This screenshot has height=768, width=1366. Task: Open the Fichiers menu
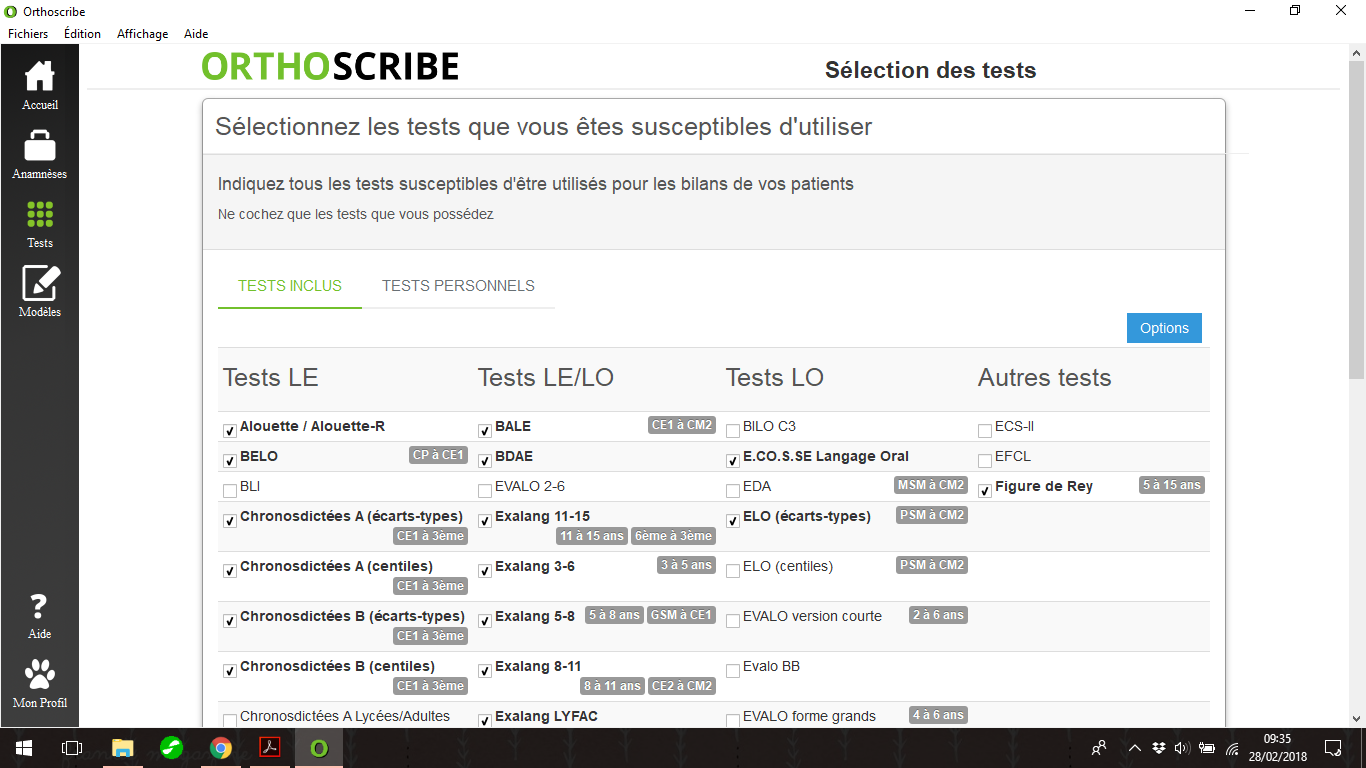coord(28,34)
